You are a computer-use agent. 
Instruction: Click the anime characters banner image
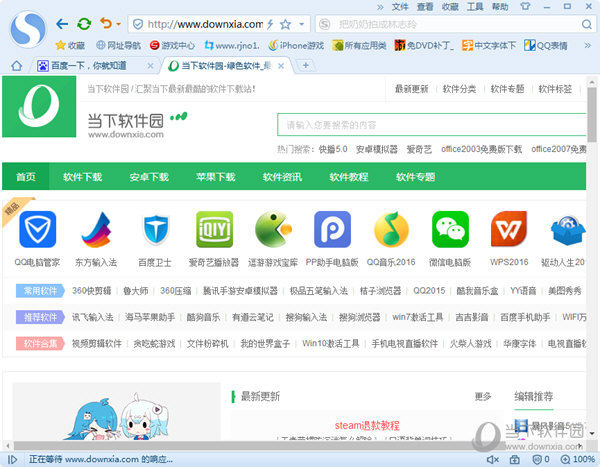pyautogui.click(x=117, y=411)
